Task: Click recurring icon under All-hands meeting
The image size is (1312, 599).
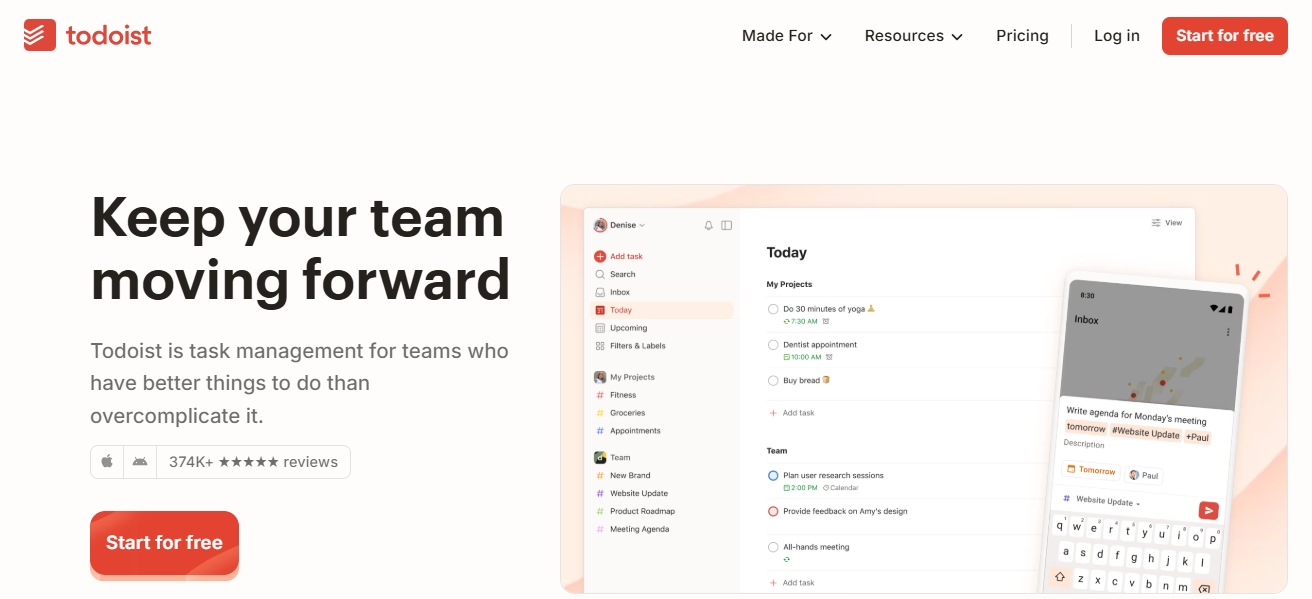Action: point(787,560)
